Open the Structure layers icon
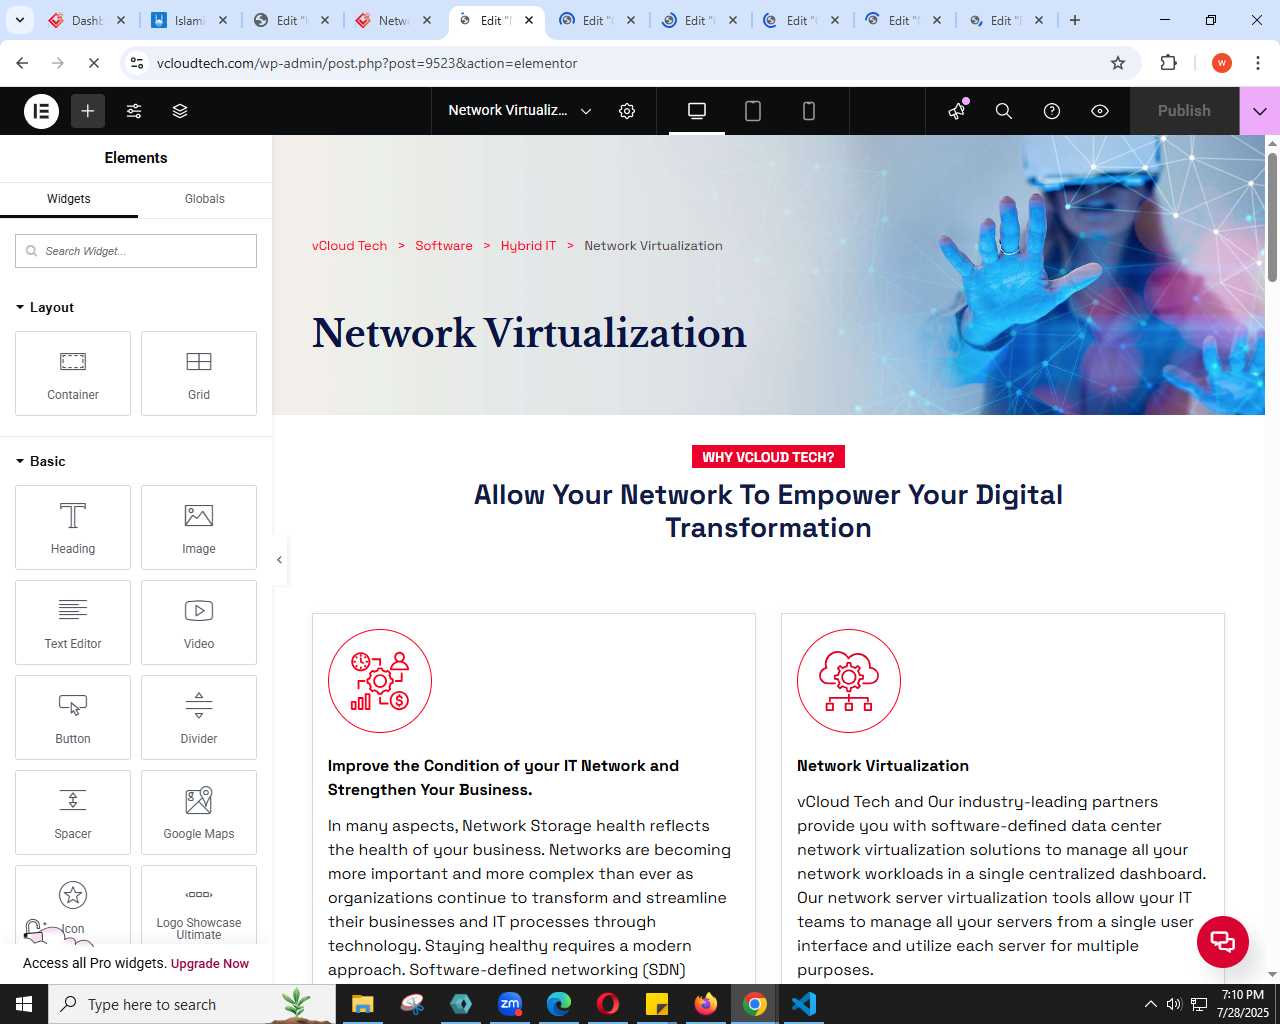This screenshot has width=1280, height=1024. point(180,111)
